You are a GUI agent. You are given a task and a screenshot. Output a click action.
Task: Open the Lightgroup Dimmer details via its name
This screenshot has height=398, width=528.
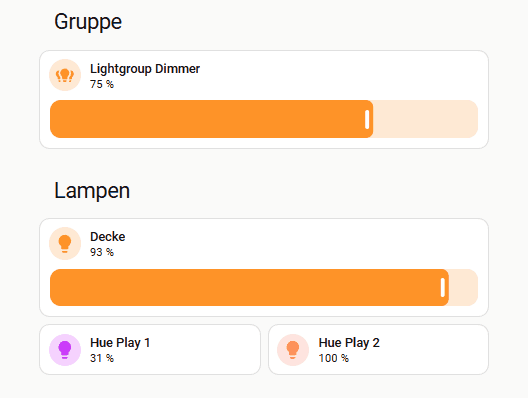click(x=145, y=69)
